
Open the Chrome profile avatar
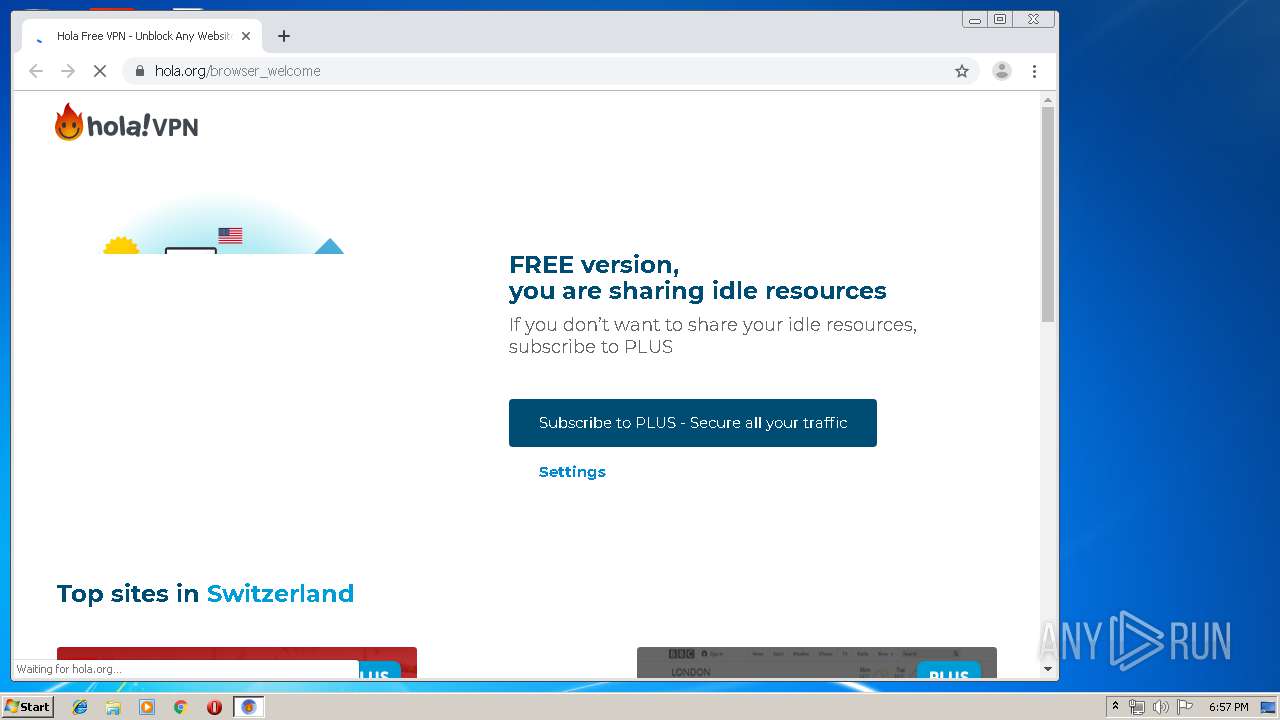1001,71
